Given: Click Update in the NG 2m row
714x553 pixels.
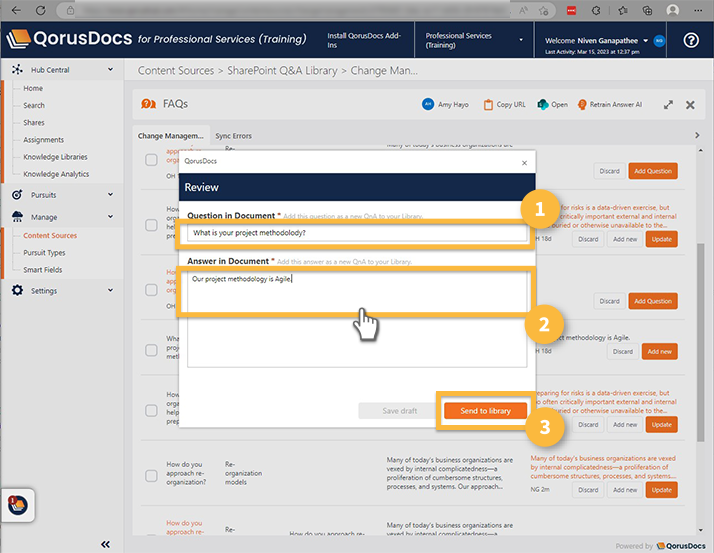Looking at the screenshot, I should [661, 490].
